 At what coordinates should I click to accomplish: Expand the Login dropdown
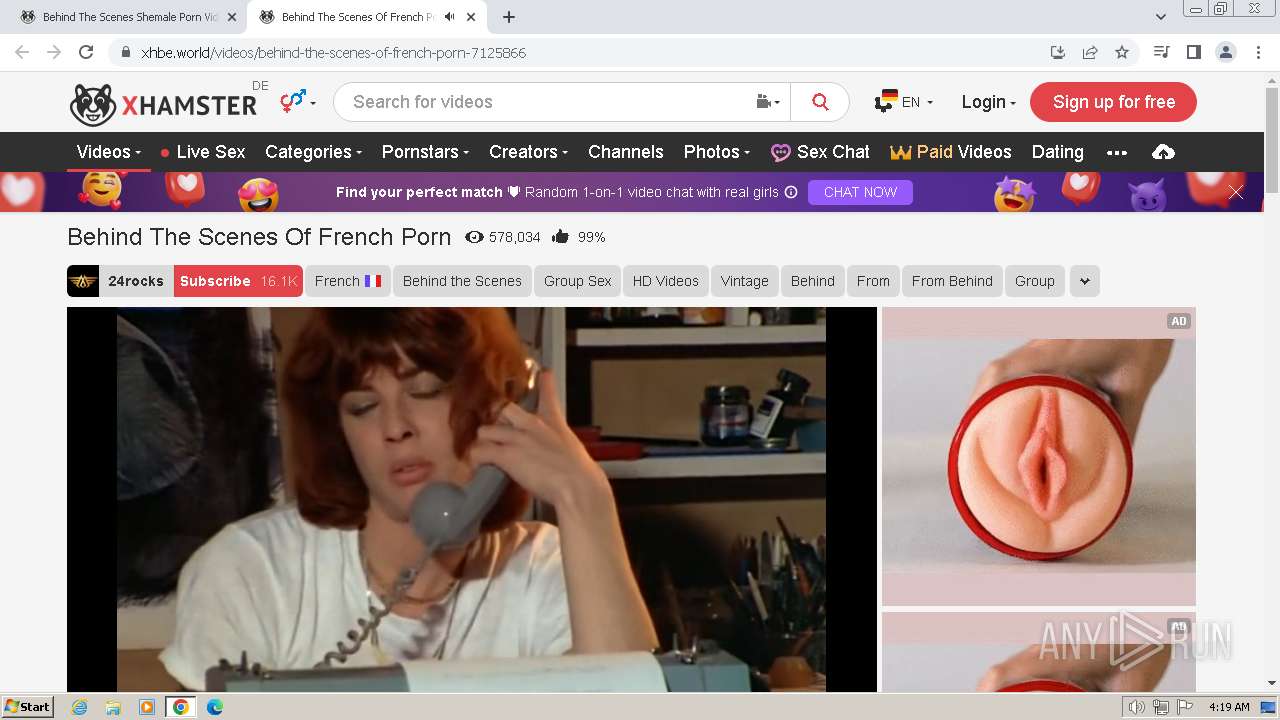[x=988, y=102]
